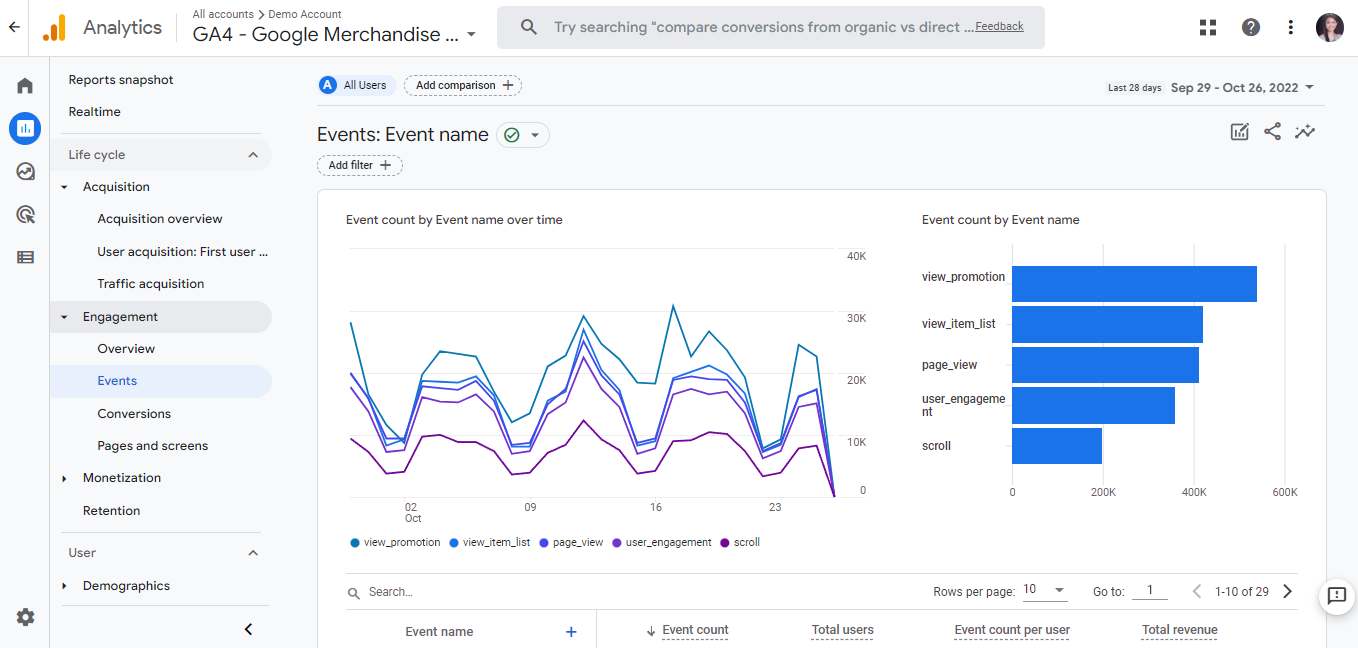Open the Rows per page dropdown
Viewport: 1358px width, 648px height.
[1044, 591]
